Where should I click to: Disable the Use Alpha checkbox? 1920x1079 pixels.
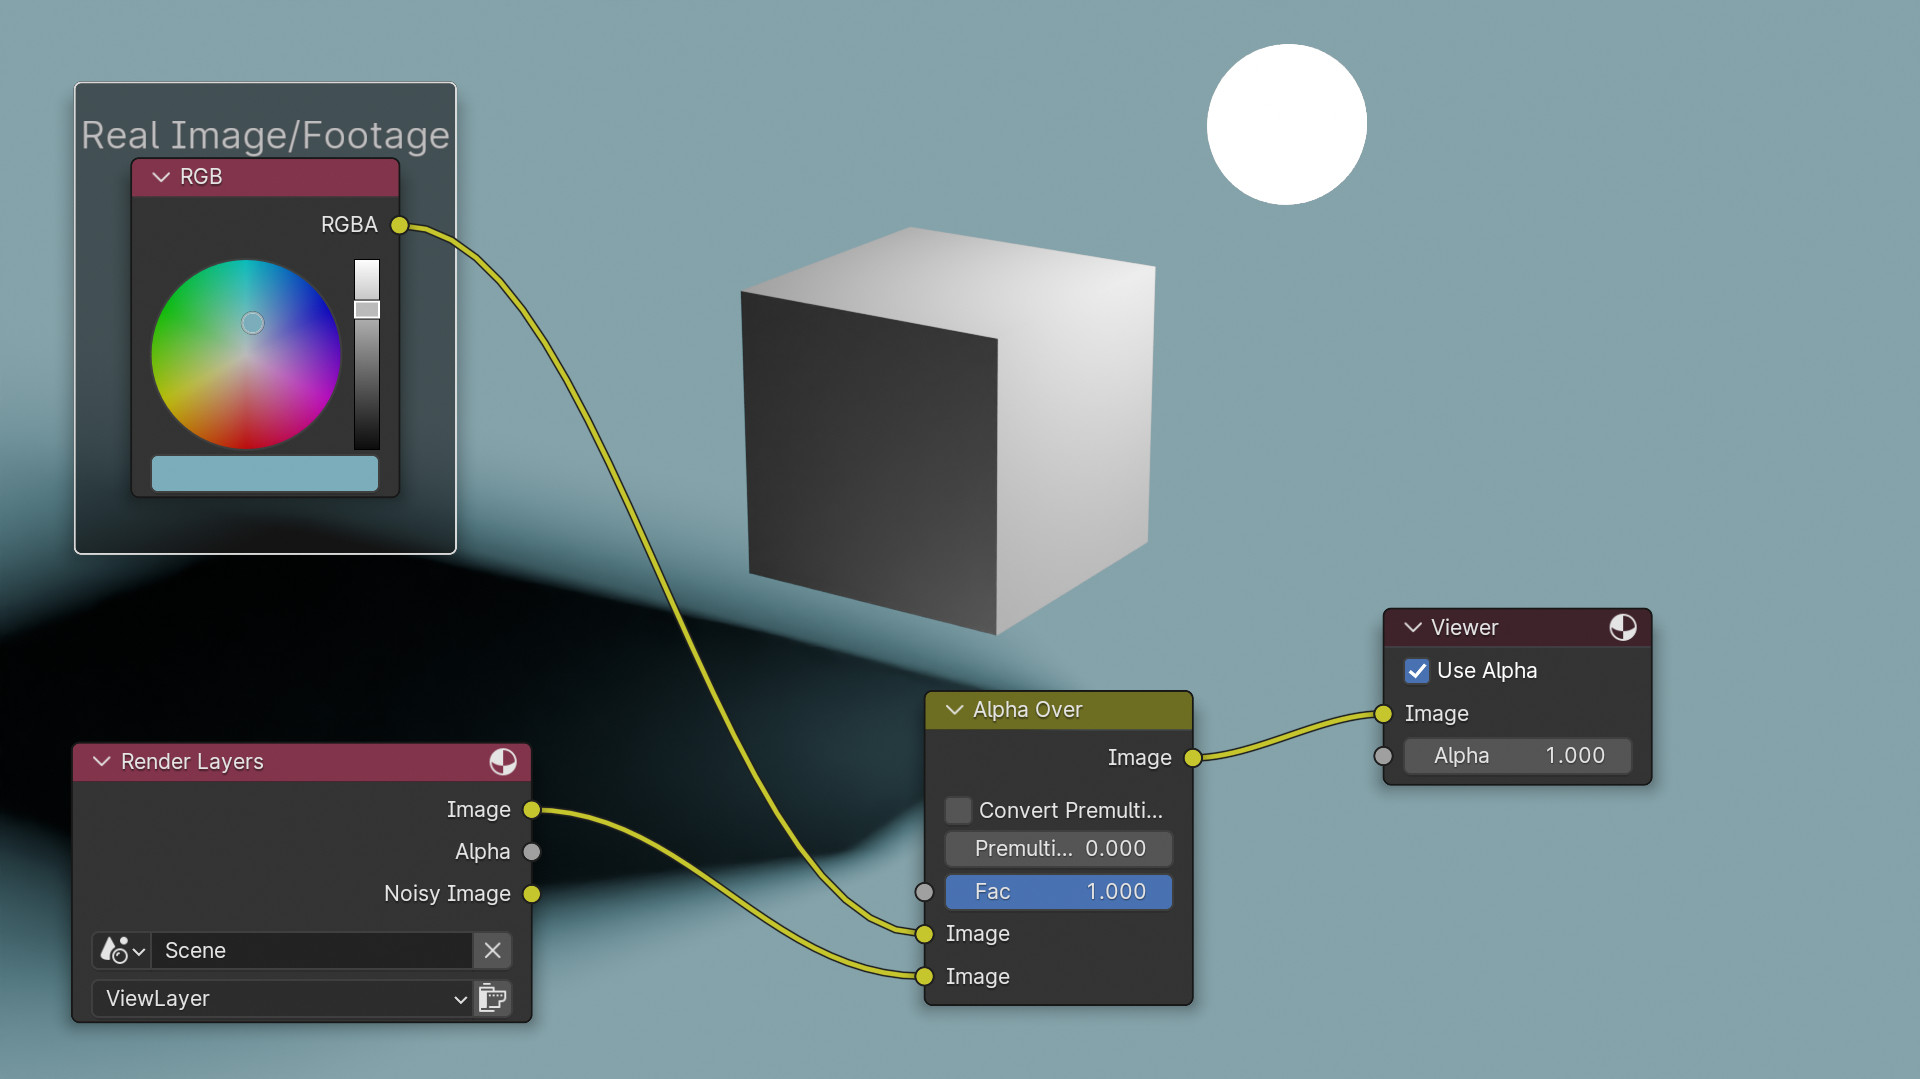[x=1417, y=671]
